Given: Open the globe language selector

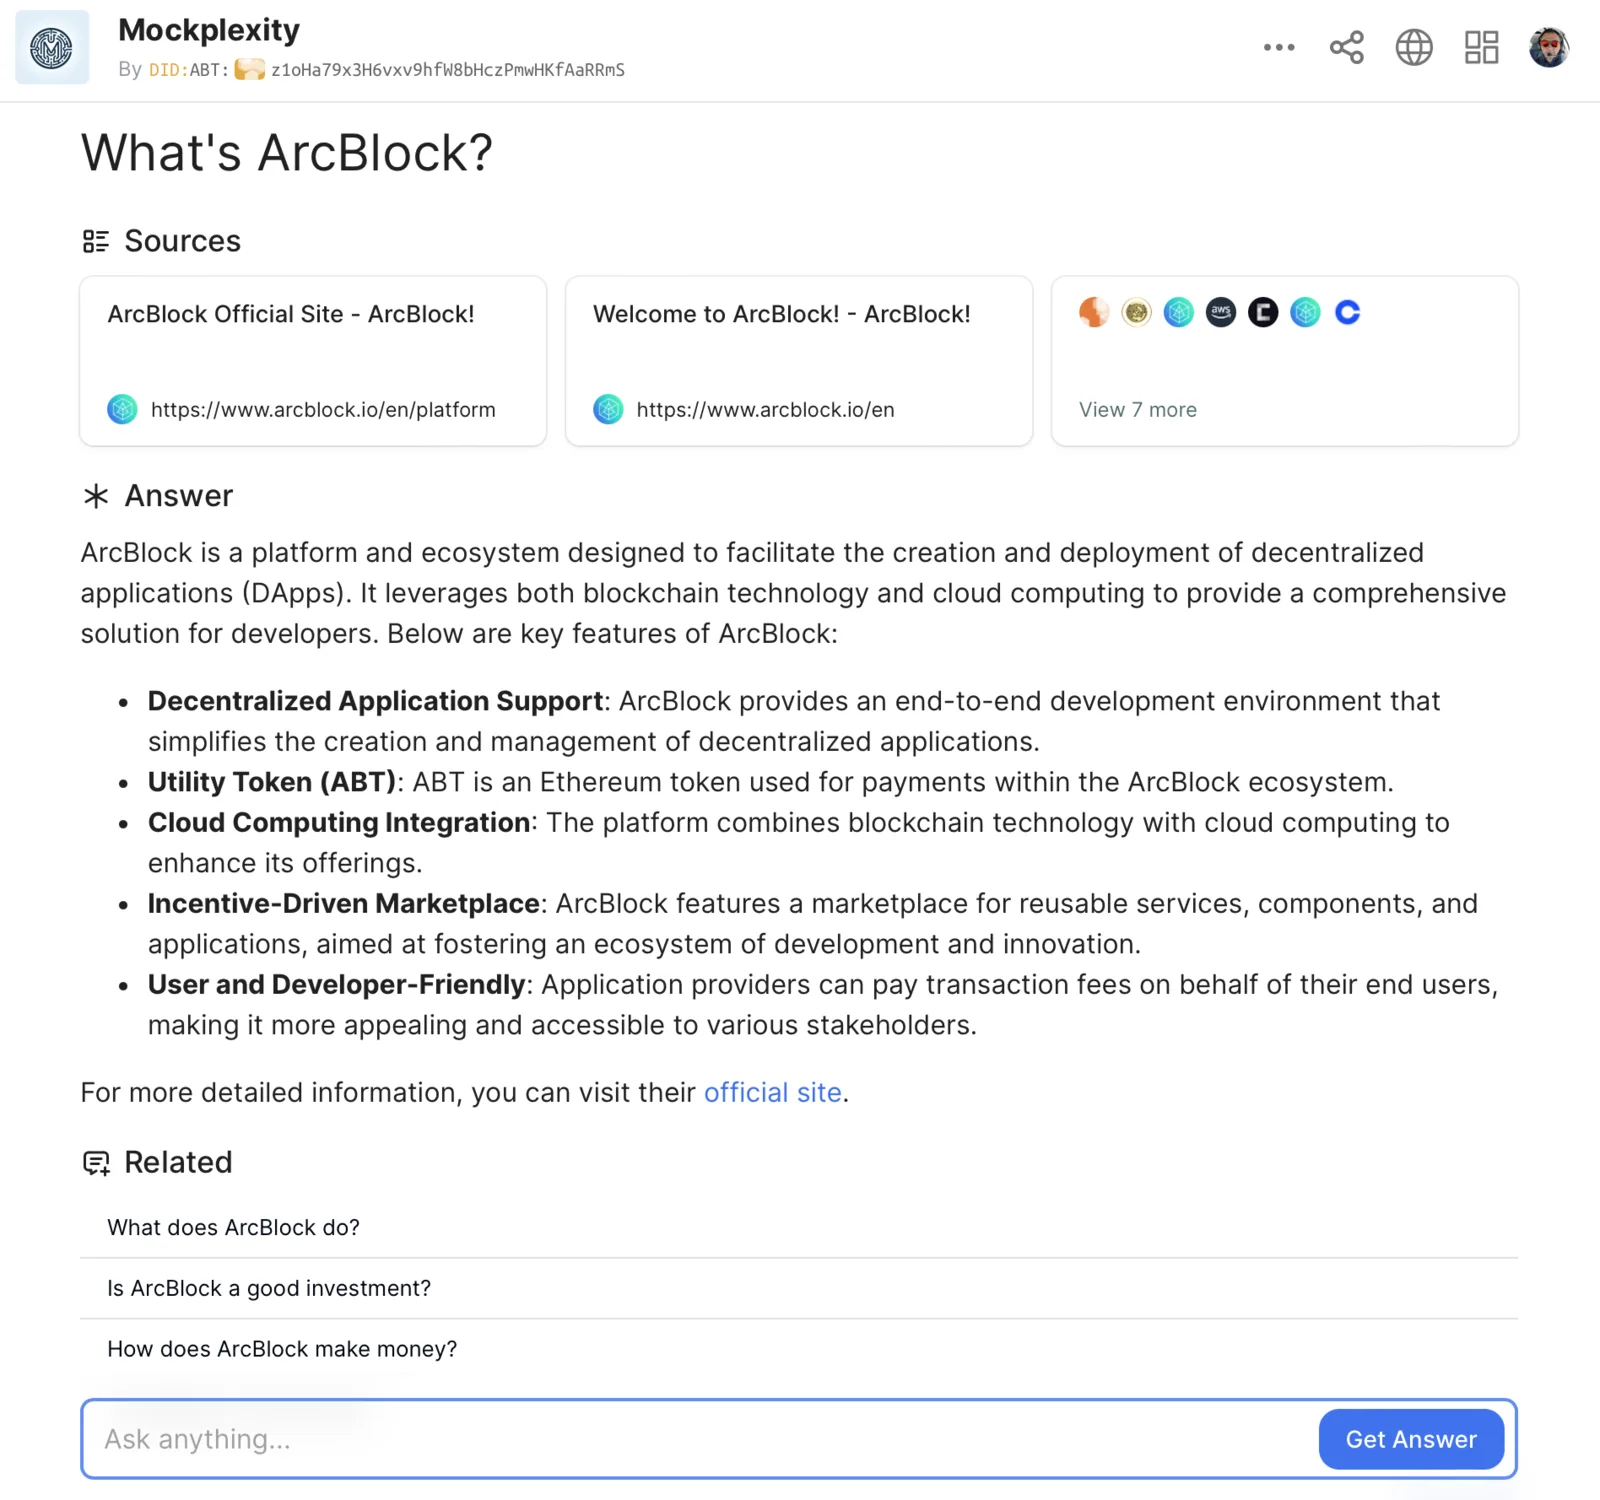Looking at the screenshot, I should 1414,47.
